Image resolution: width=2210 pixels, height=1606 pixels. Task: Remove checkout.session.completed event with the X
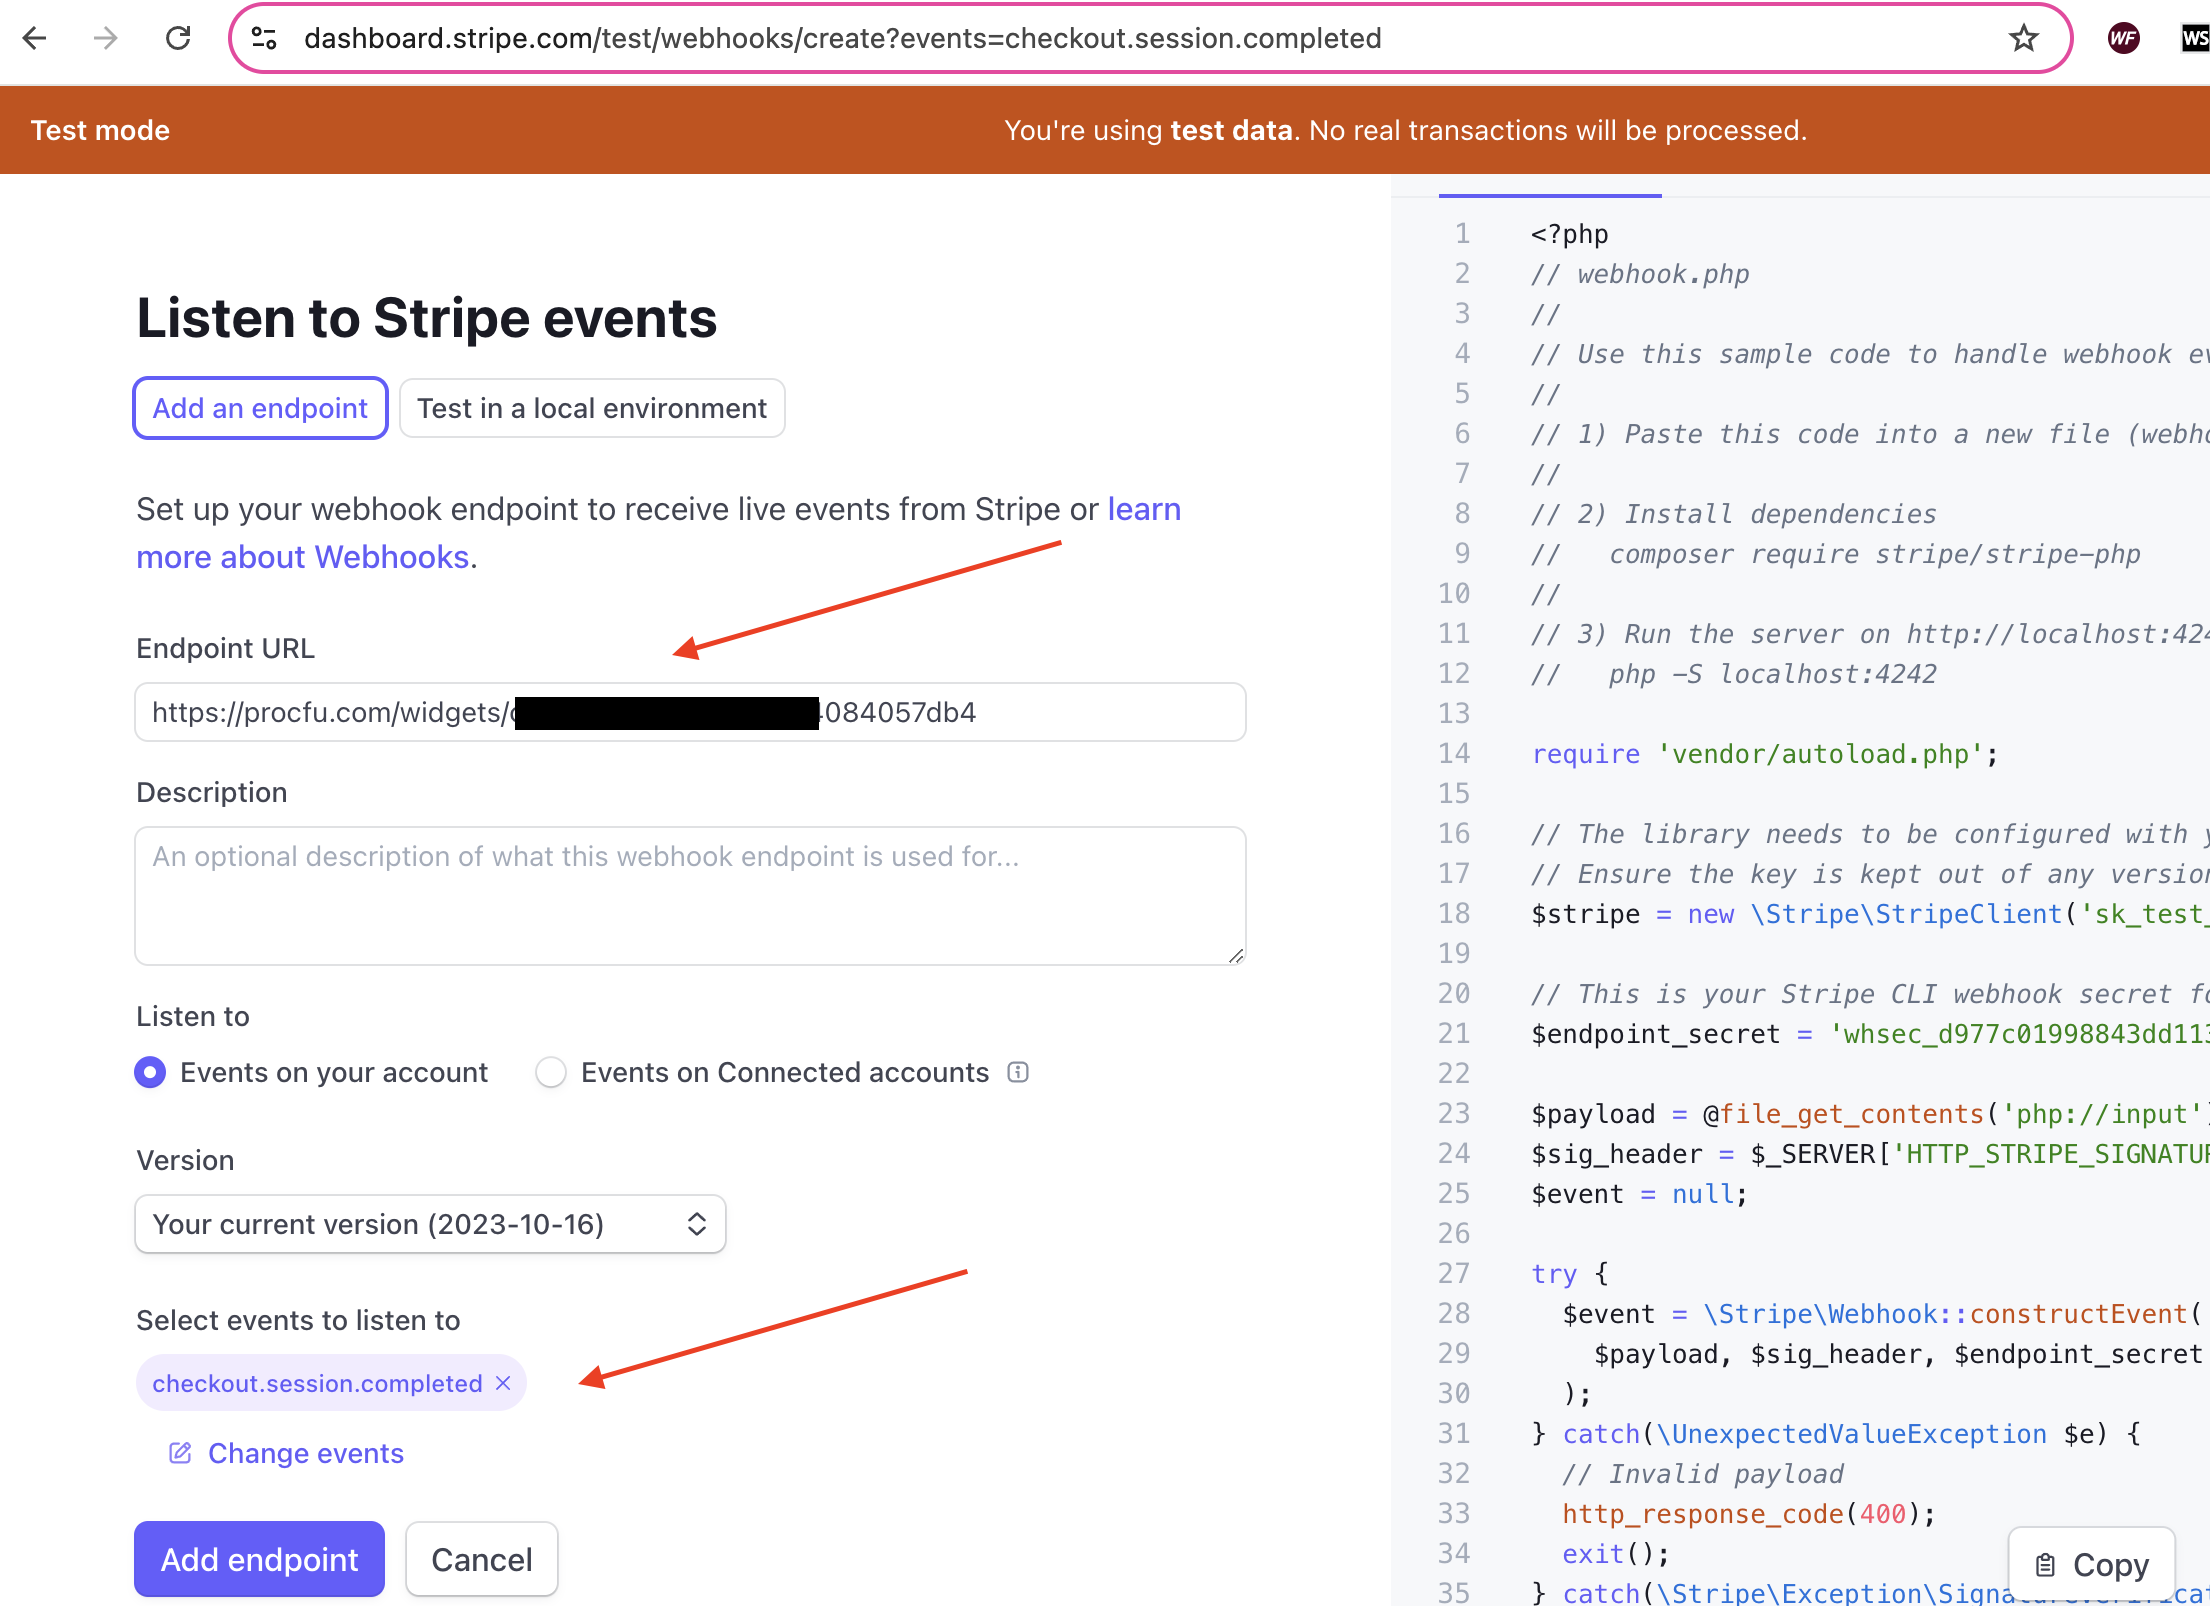503,1383
